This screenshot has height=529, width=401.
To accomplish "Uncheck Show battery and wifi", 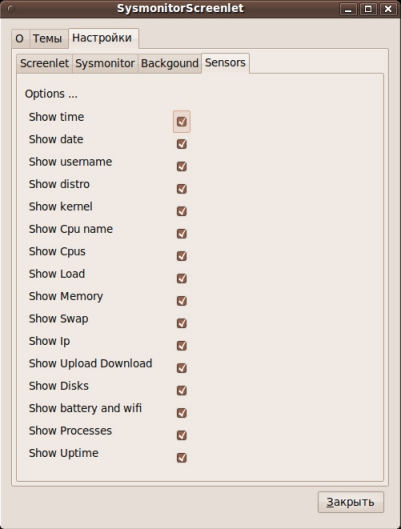I will (182, 413).
